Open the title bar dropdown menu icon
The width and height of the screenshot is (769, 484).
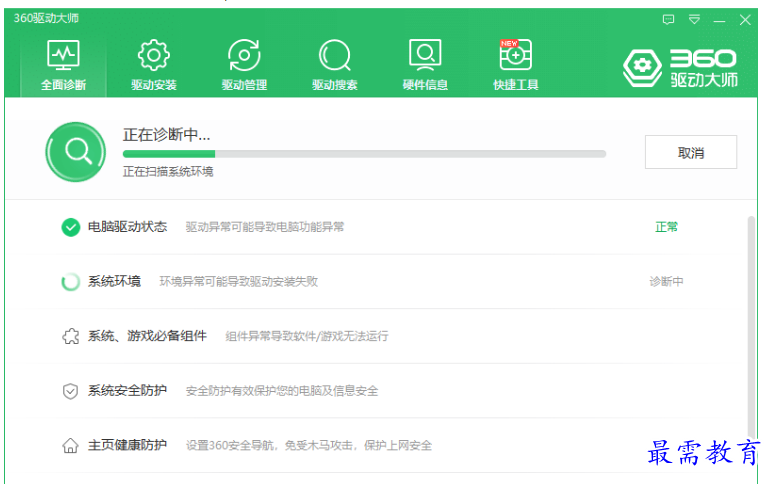(x=694, y=20)
